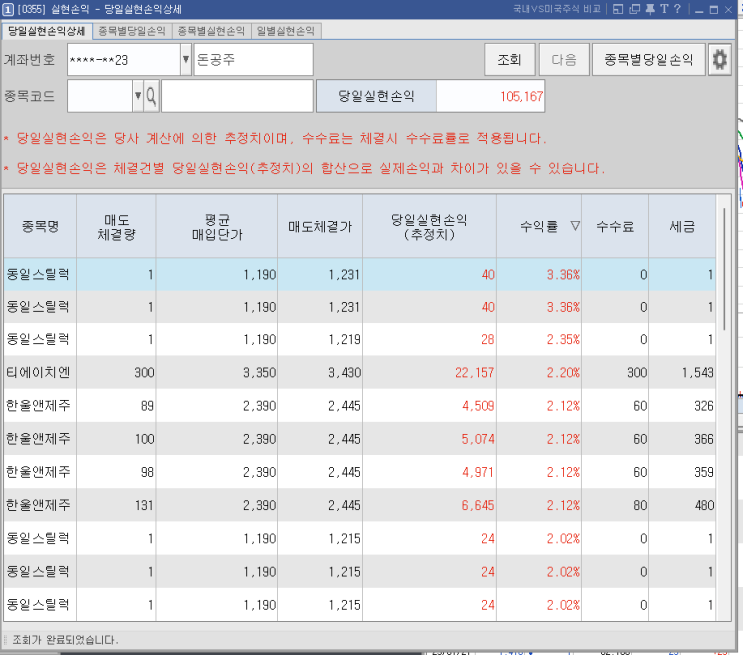The width and height of the screenshot is (743, 655).
Task: Click the window number 1 icon
Action: click(x=8, y=9)
